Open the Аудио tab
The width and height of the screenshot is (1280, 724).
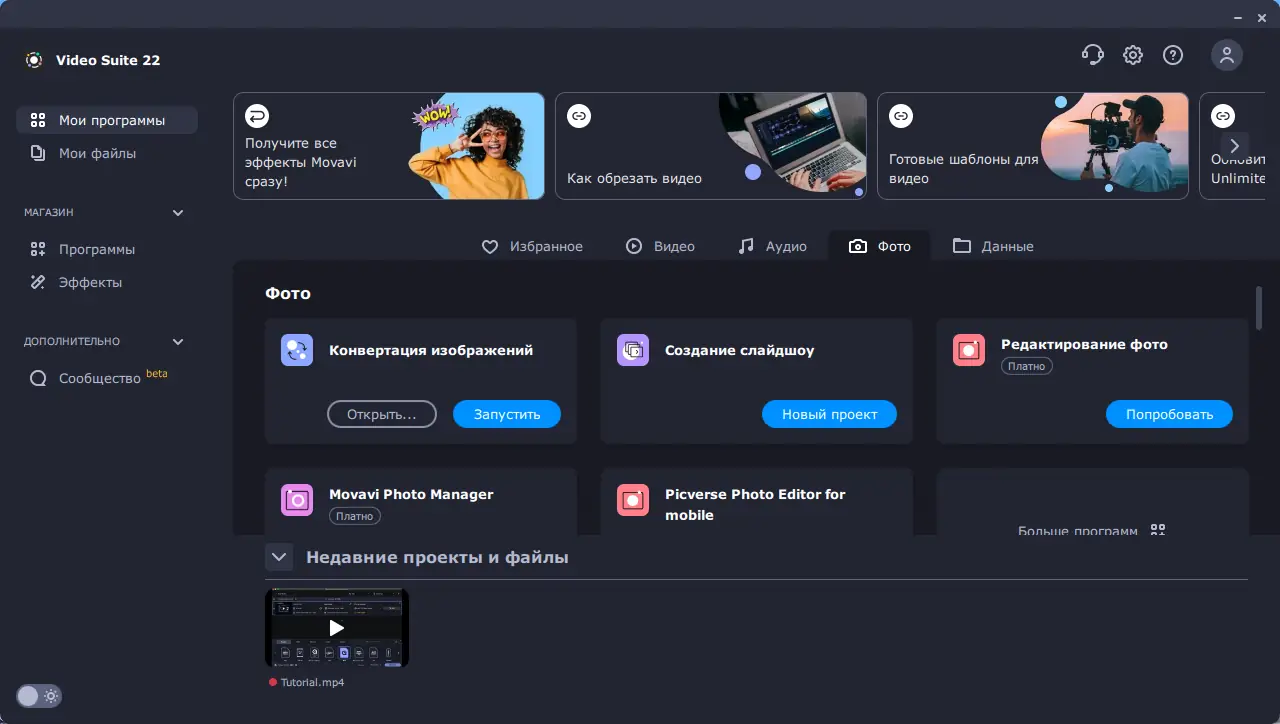tap(772, 246)
